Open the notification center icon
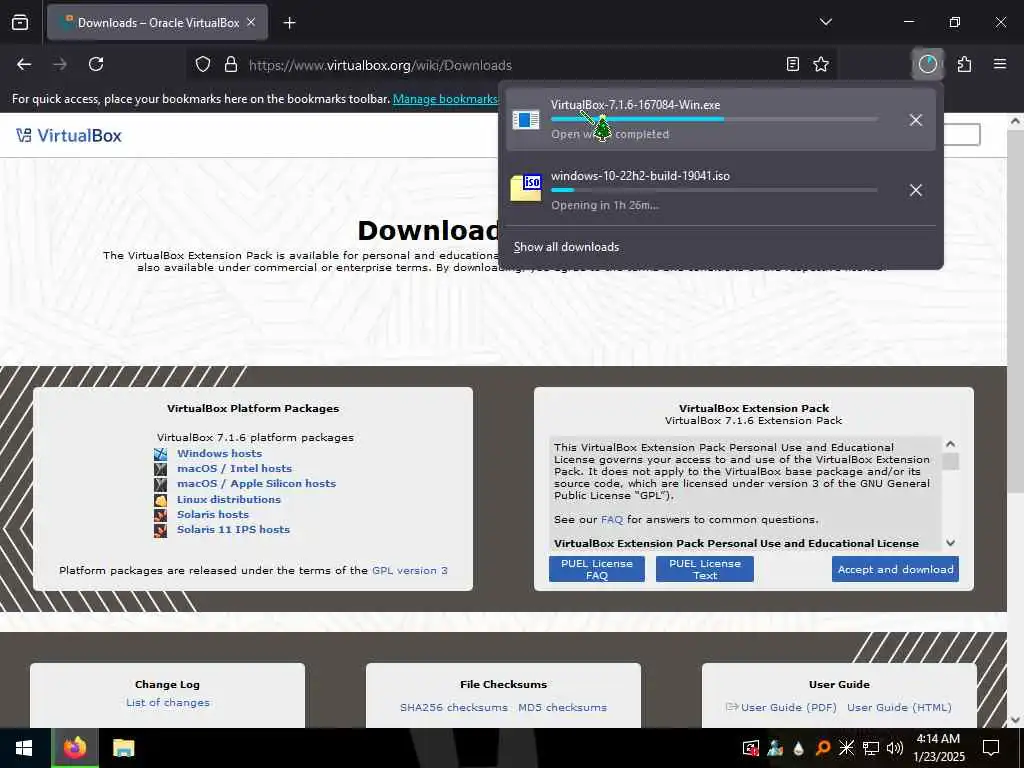 [991, 748]
